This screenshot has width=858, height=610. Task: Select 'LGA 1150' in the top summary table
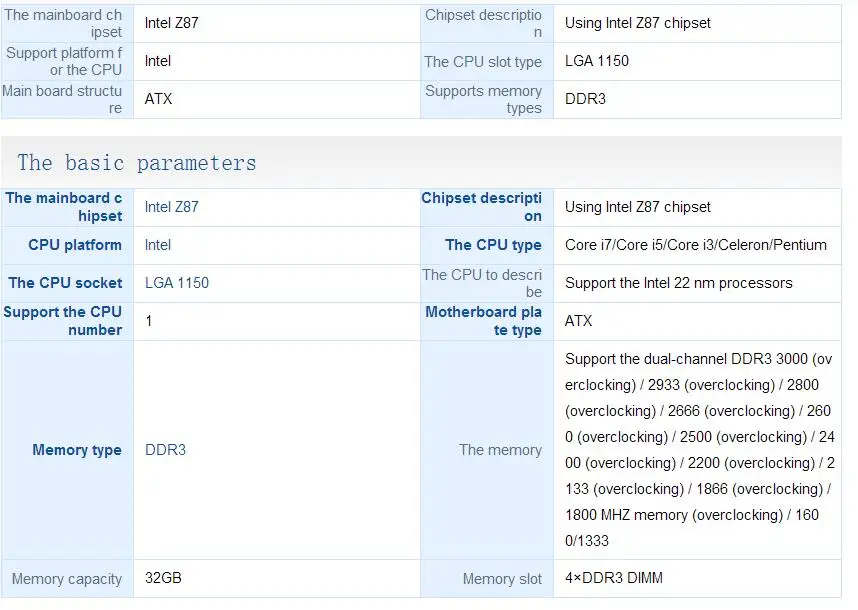tap(596, 61)
